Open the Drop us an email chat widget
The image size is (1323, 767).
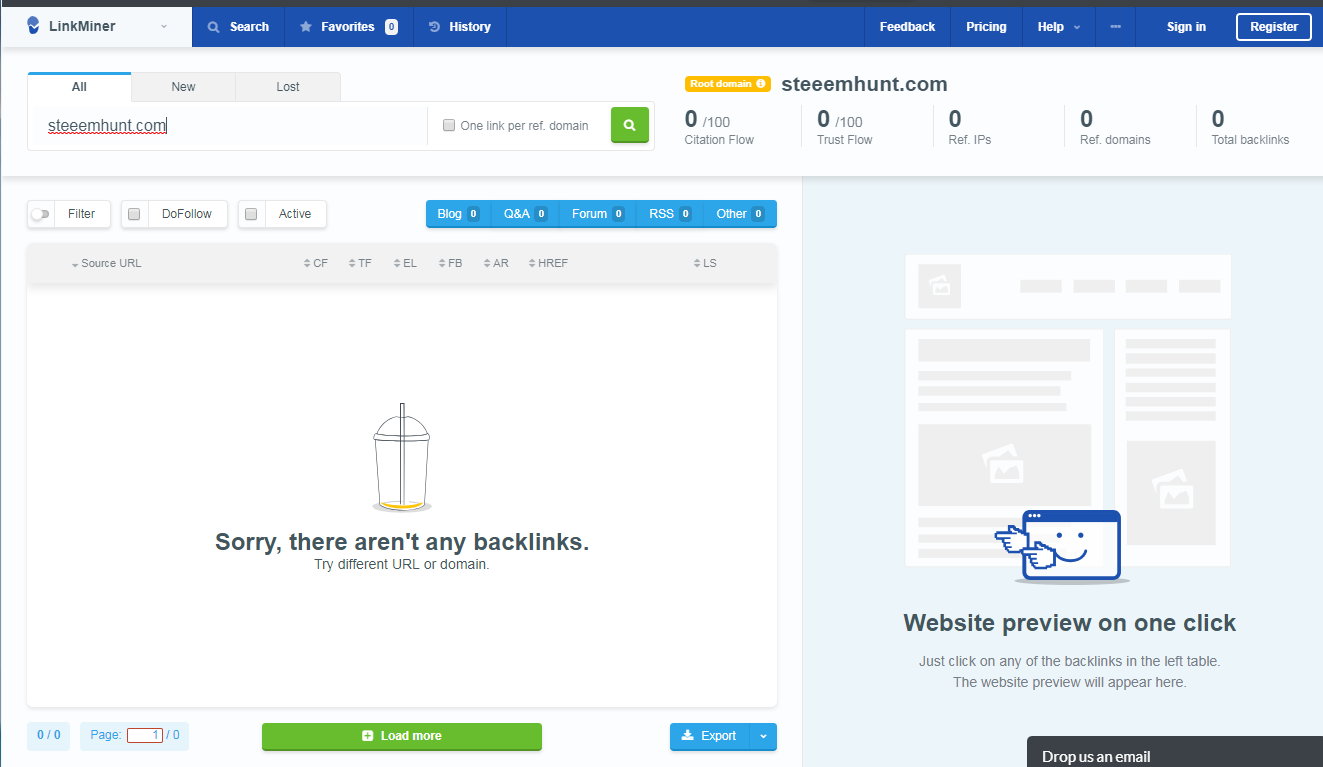tap(1175, 752)
